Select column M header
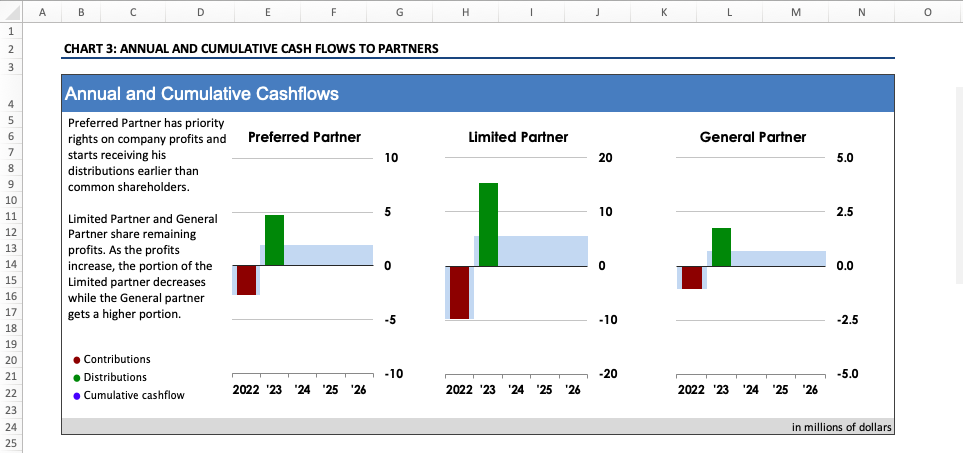The height and width of the screenshot is (453, 963). pos(796,12)
